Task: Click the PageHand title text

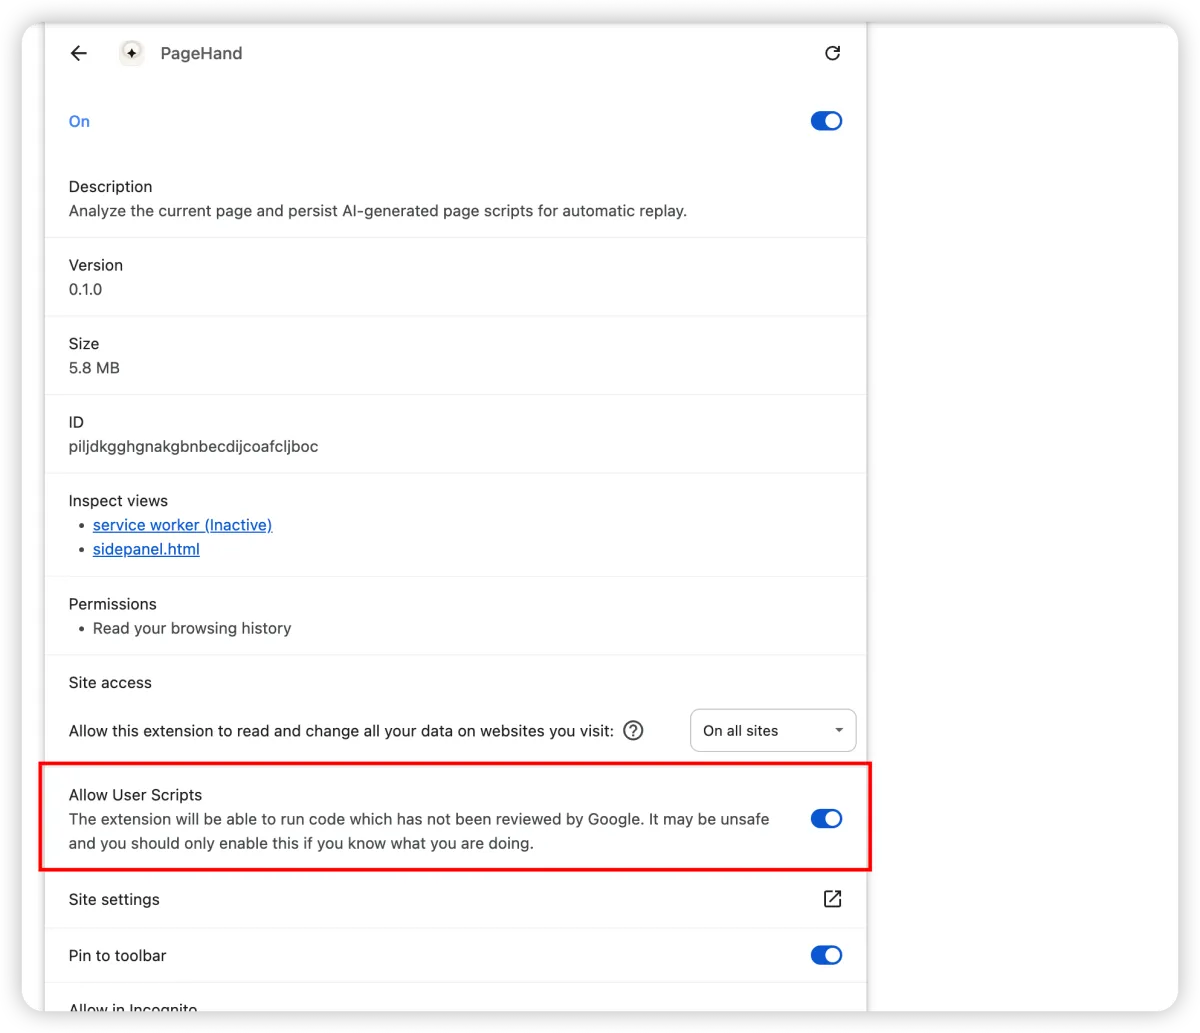Action: (x=201, y=53)
